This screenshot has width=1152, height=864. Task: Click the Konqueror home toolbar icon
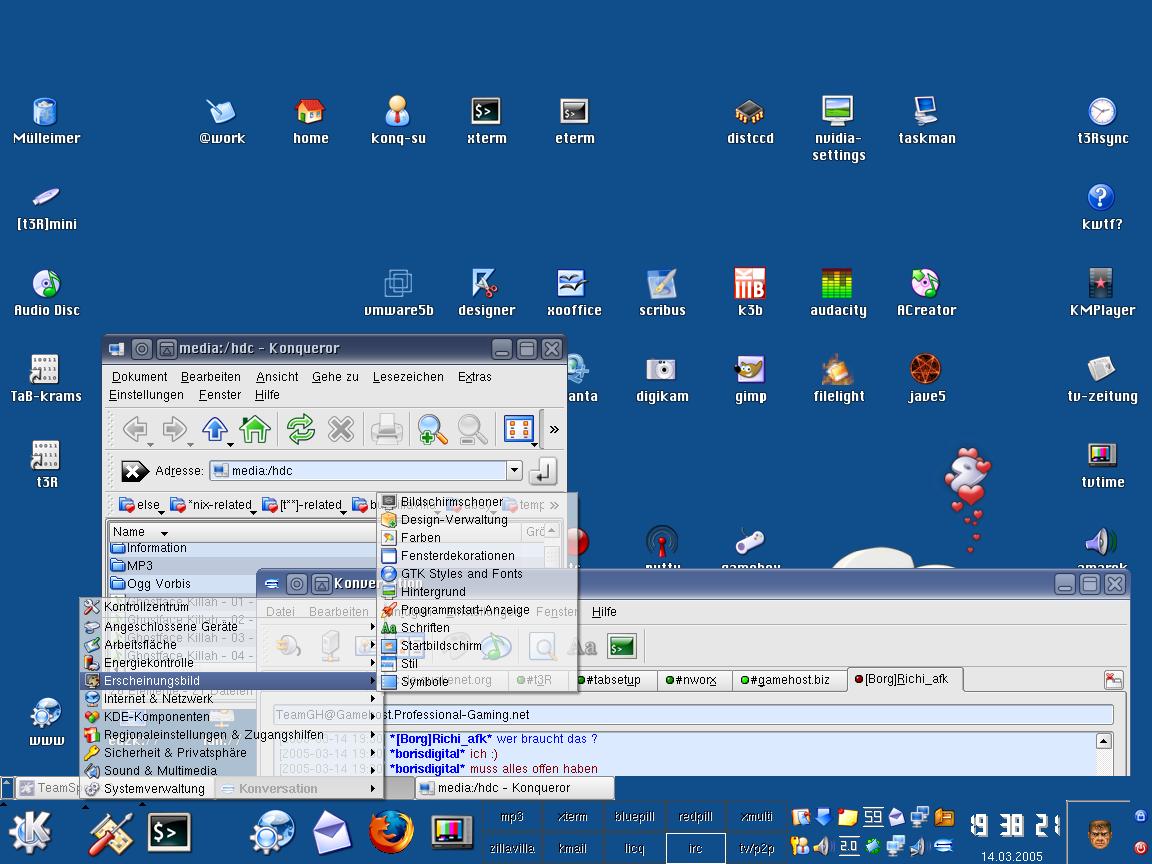255,430
